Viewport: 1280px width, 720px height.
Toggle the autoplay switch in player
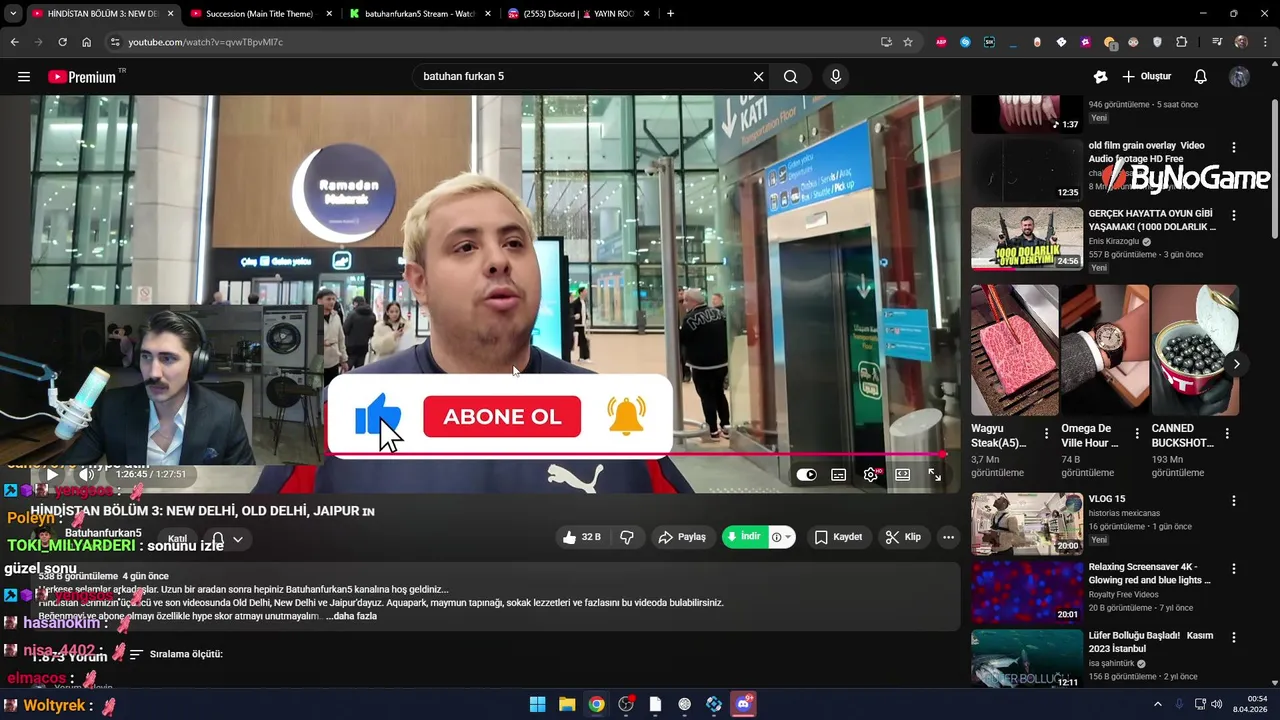(x=806, y=475)
